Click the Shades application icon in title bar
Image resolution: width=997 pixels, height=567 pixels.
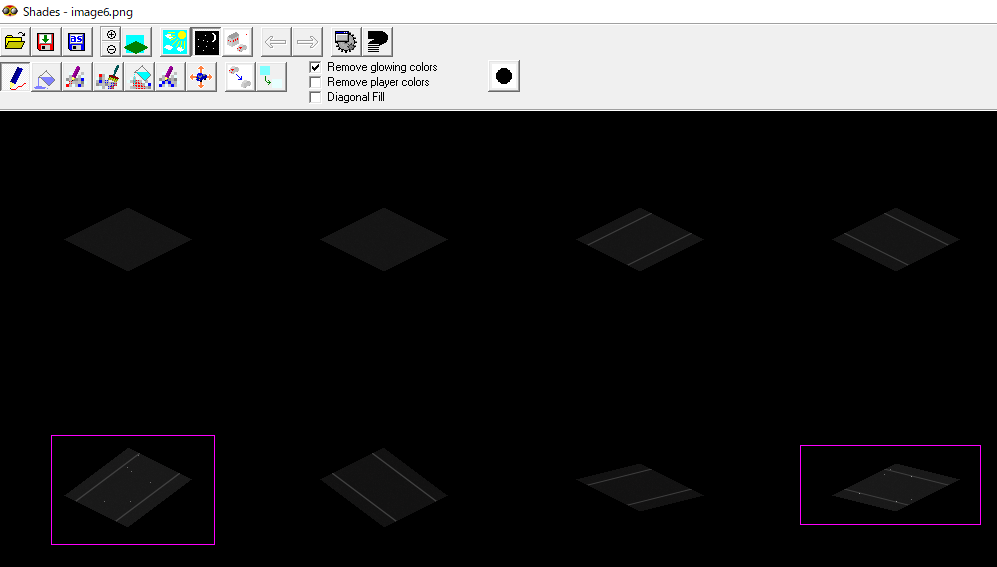pos(10,11)
